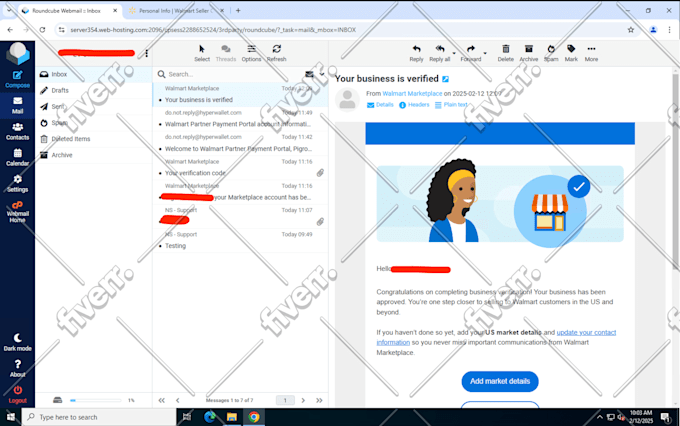Bookmark this page with star icon
The height and width of the screenshot is (426, 680).
point(631,29)
